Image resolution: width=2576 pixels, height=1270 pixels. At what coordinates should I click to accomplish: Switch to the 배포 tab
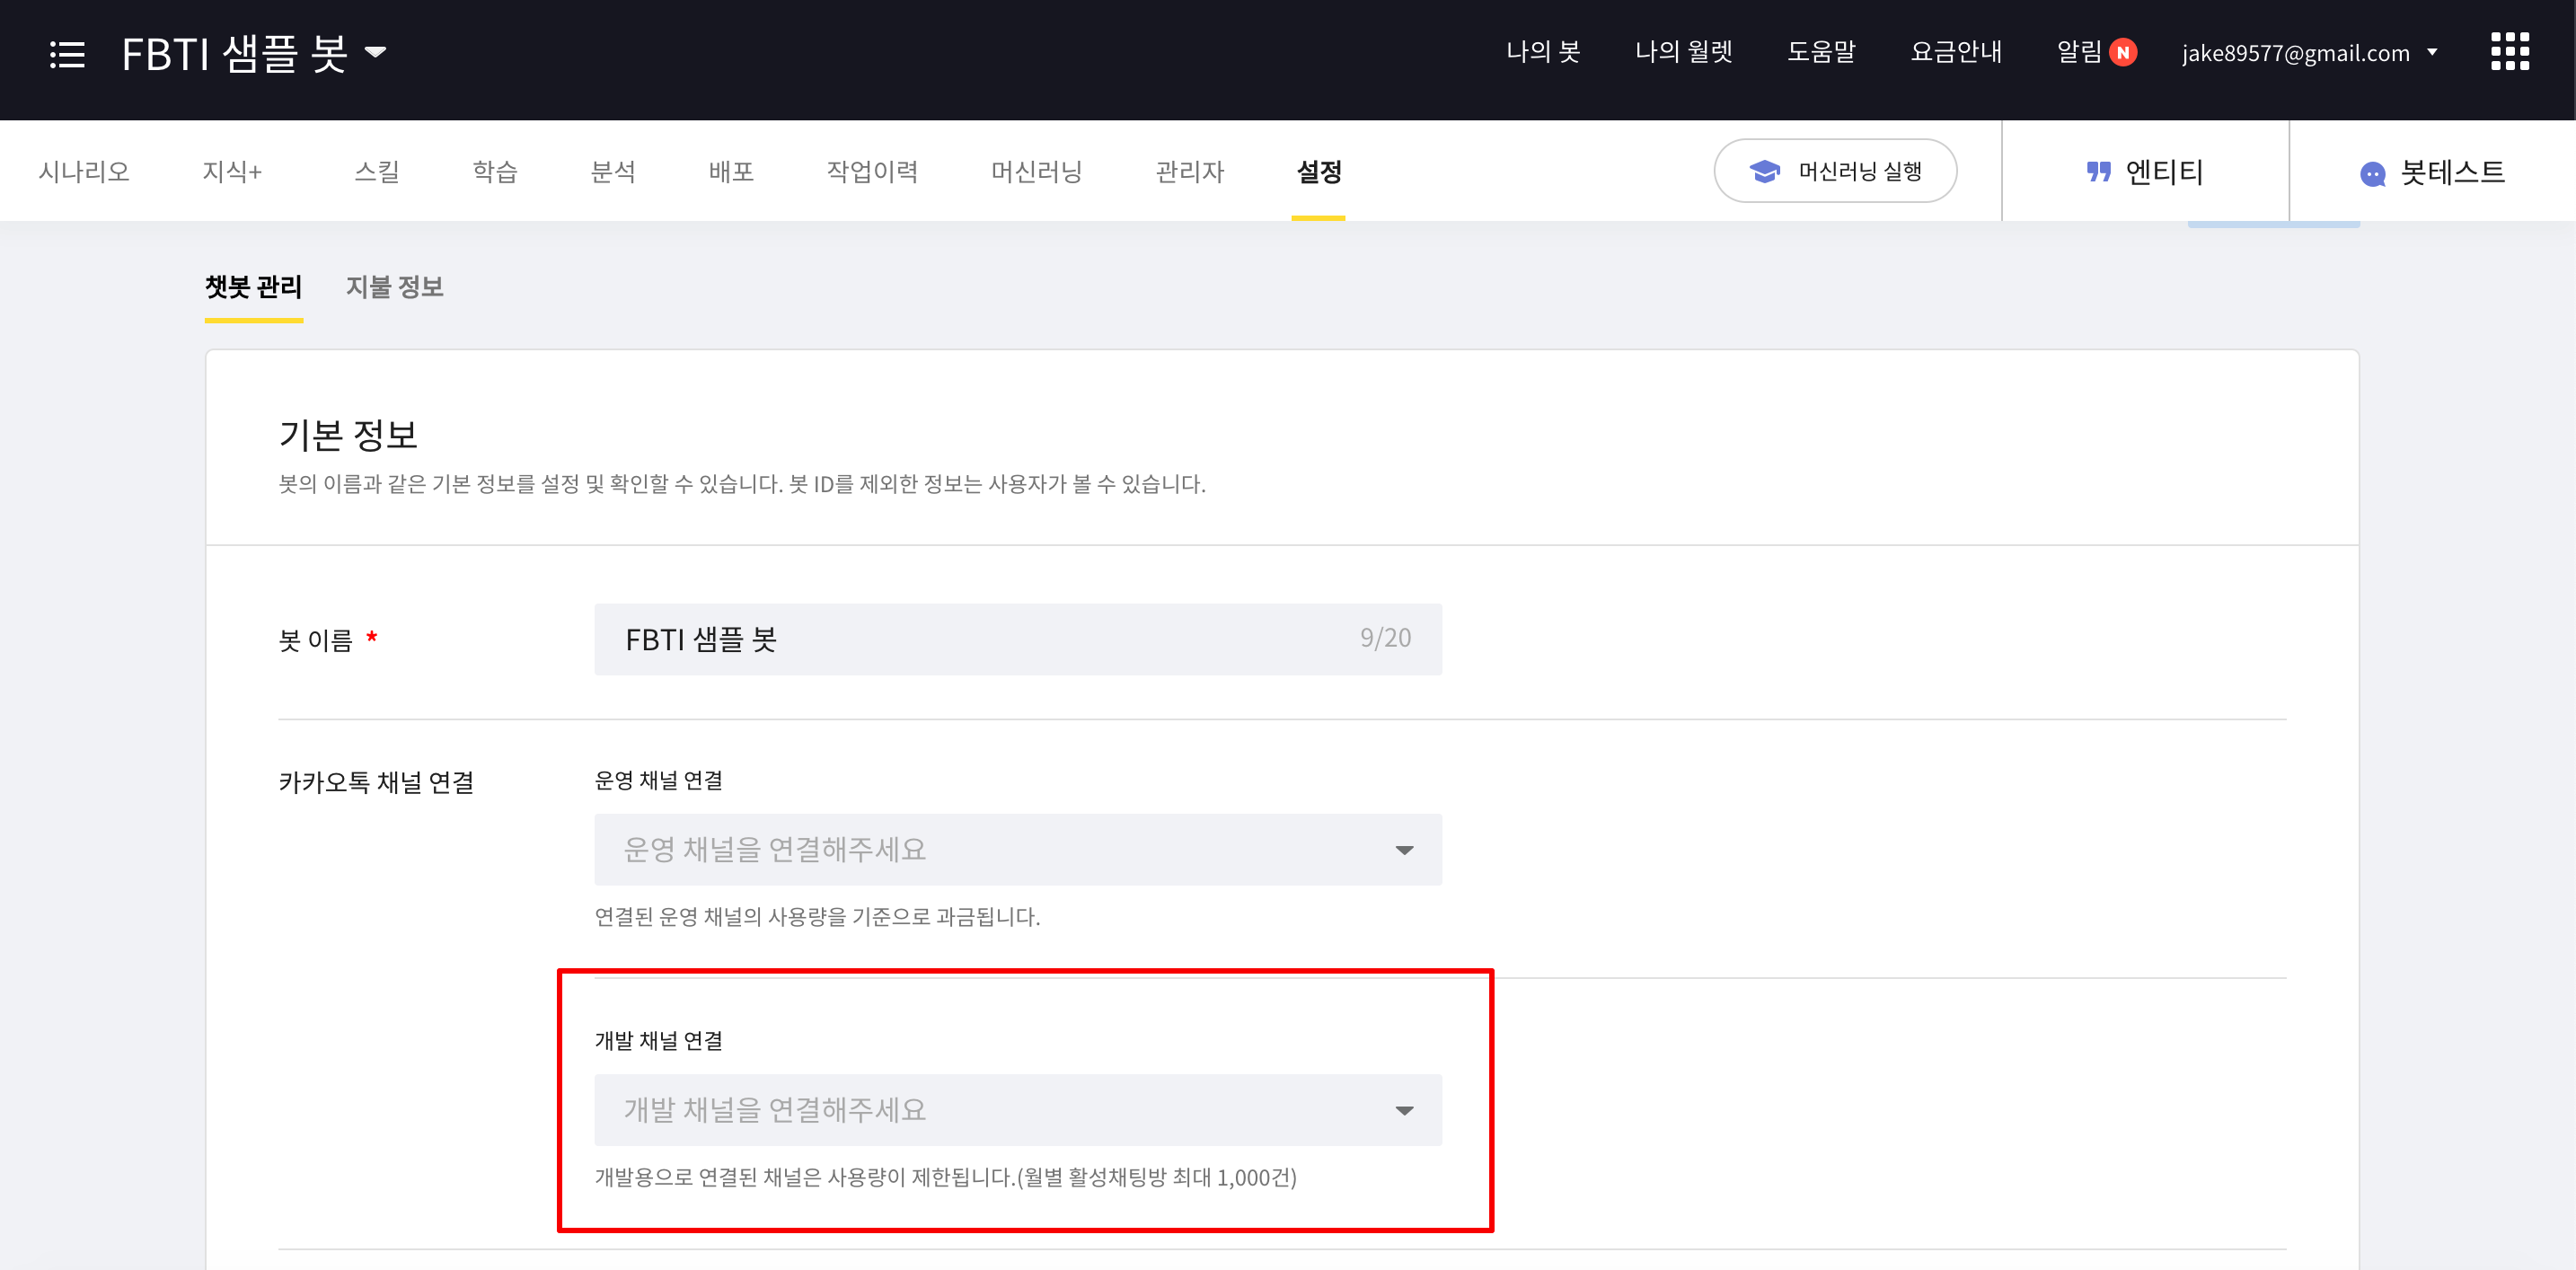pyautogui.click(x=731, y=172)
